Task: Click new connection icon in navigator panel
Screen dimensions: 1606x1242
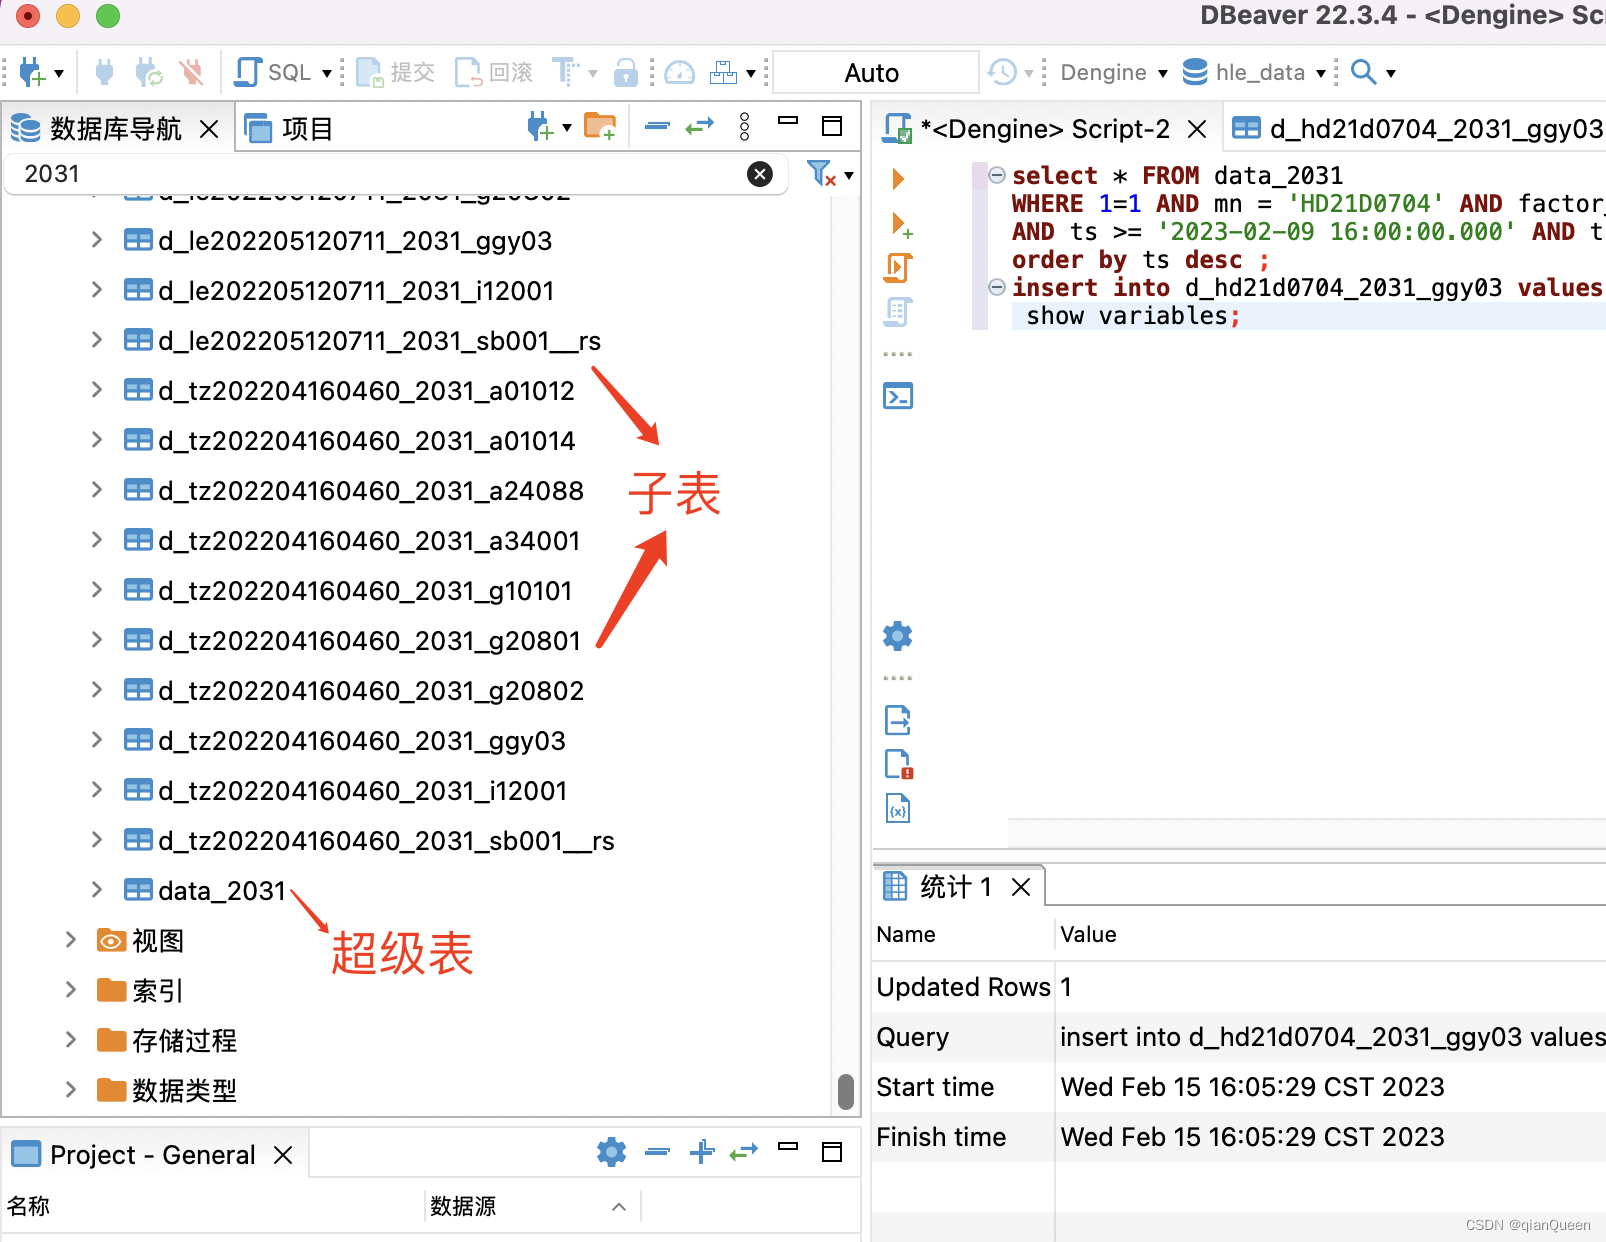Action: point(540,127)
